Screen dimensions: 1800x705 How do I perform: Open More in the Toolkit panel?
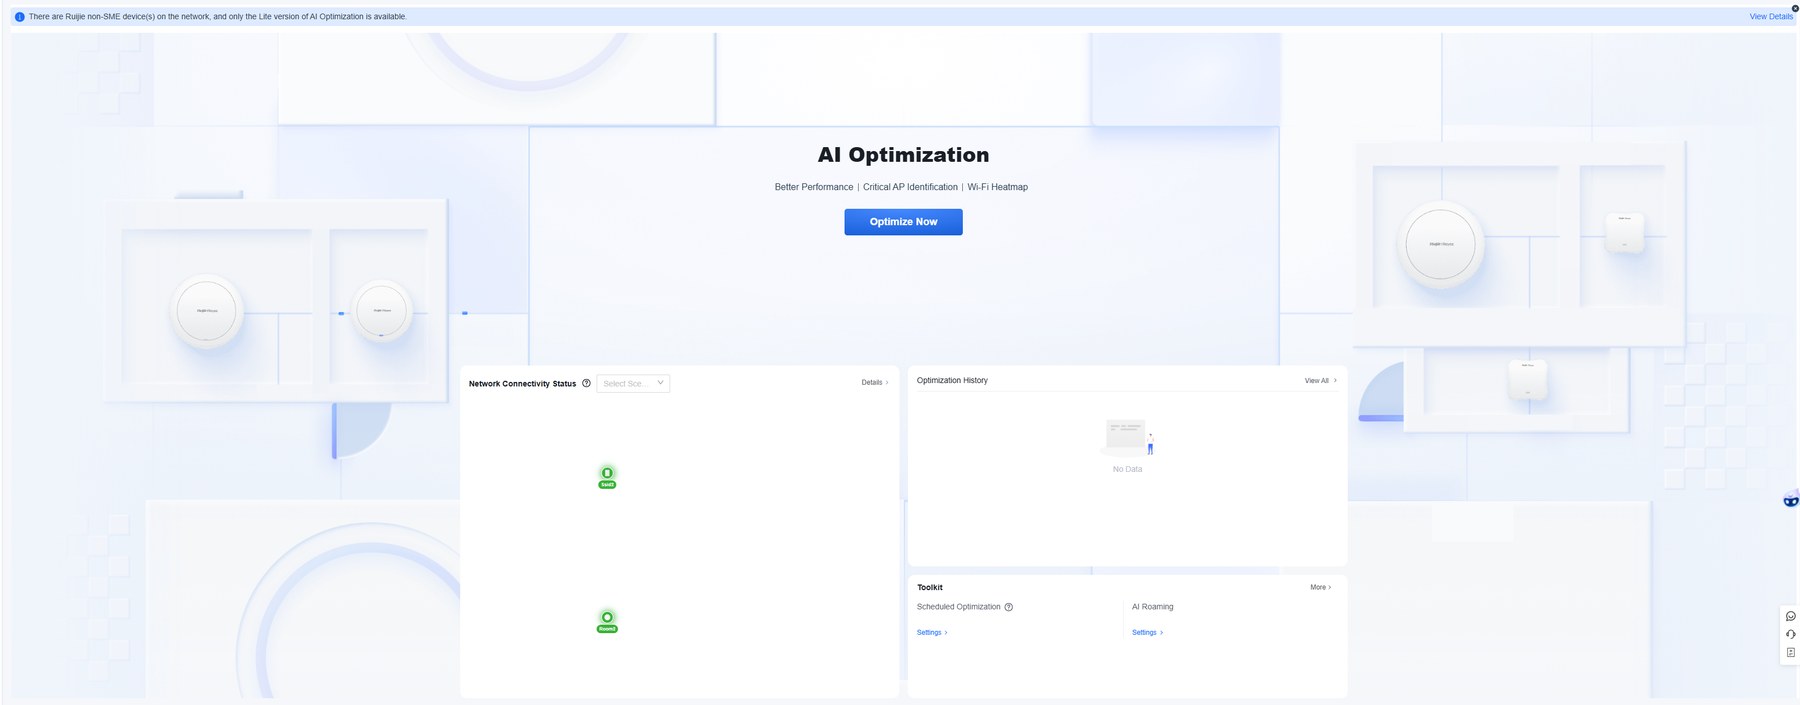click(1320, 588)
